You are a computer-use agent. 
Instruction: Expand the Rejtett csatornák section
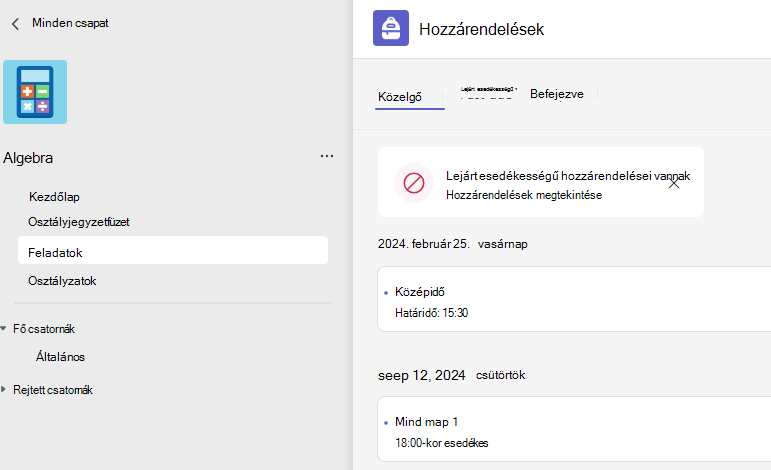(x=3, y=389)
